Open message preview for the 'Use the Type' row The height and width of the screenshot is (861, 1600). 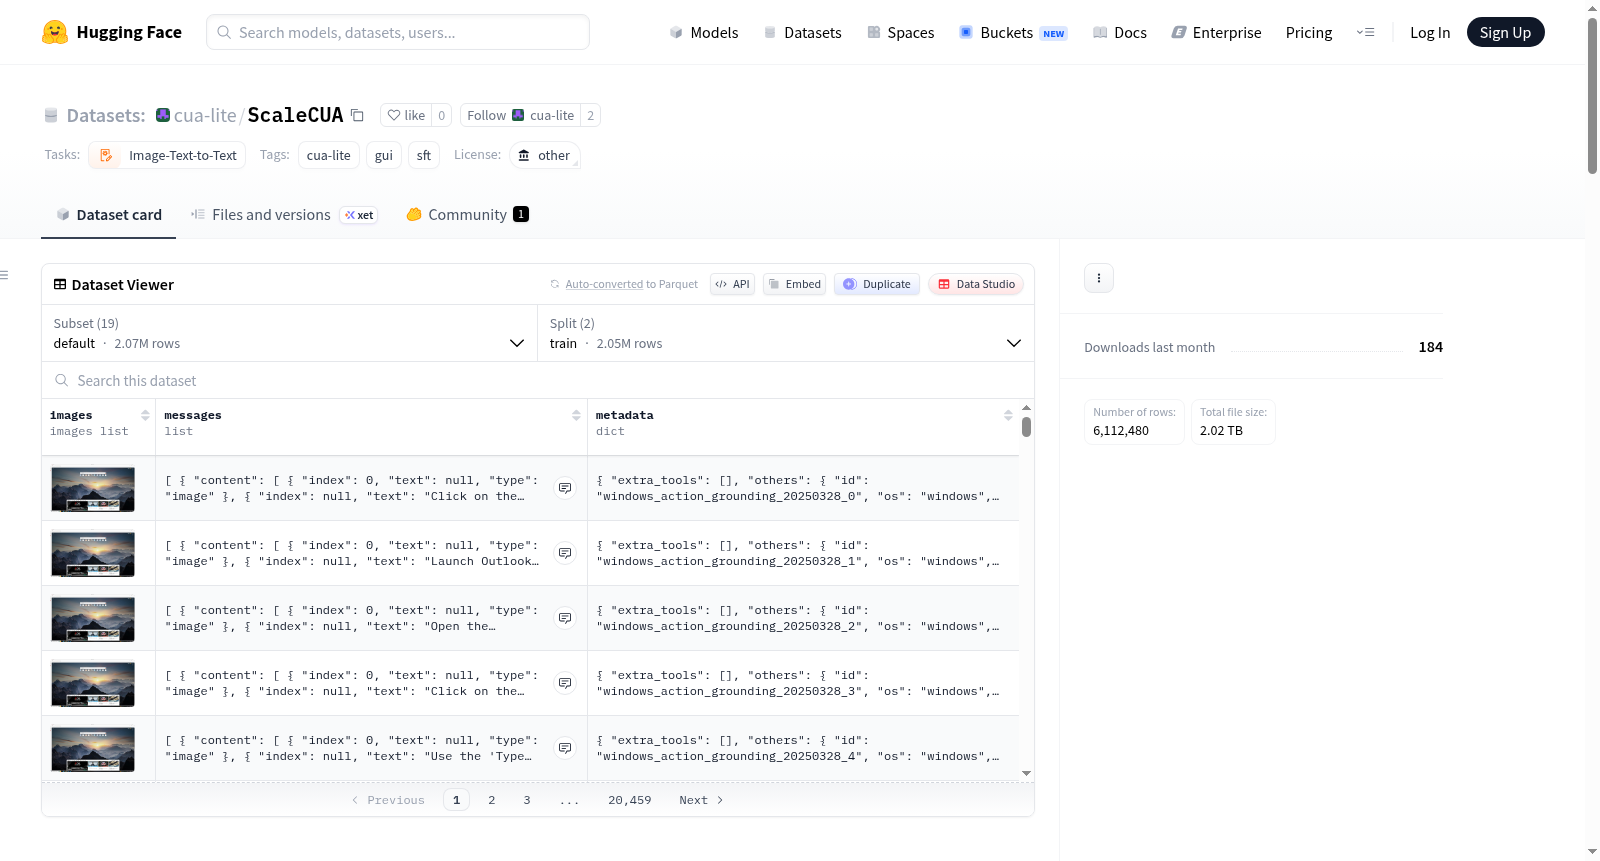(x=565, y=748)
